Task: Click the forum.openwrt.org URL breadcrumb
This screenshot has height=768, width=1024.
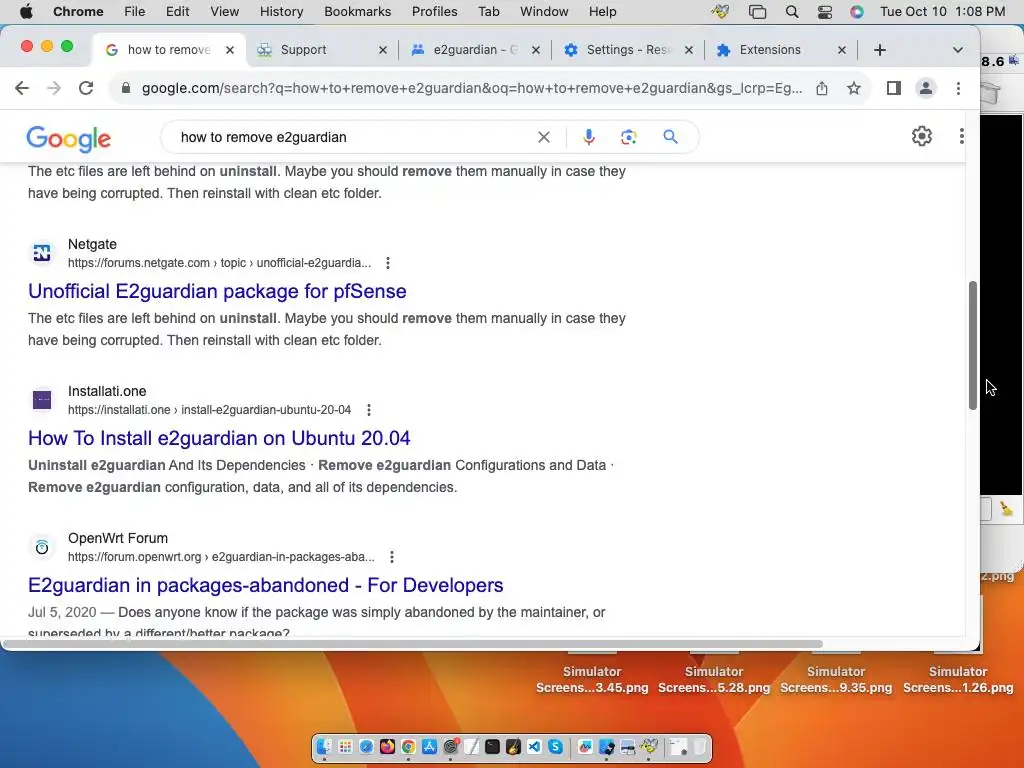Action: (221, 557)
